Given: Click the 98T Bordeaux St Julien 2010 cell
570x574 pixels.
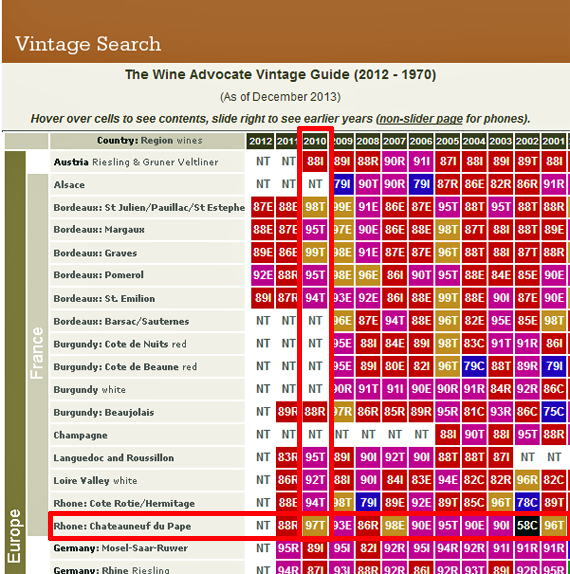Looking at the screenshot, I should (x=314, y=207).
